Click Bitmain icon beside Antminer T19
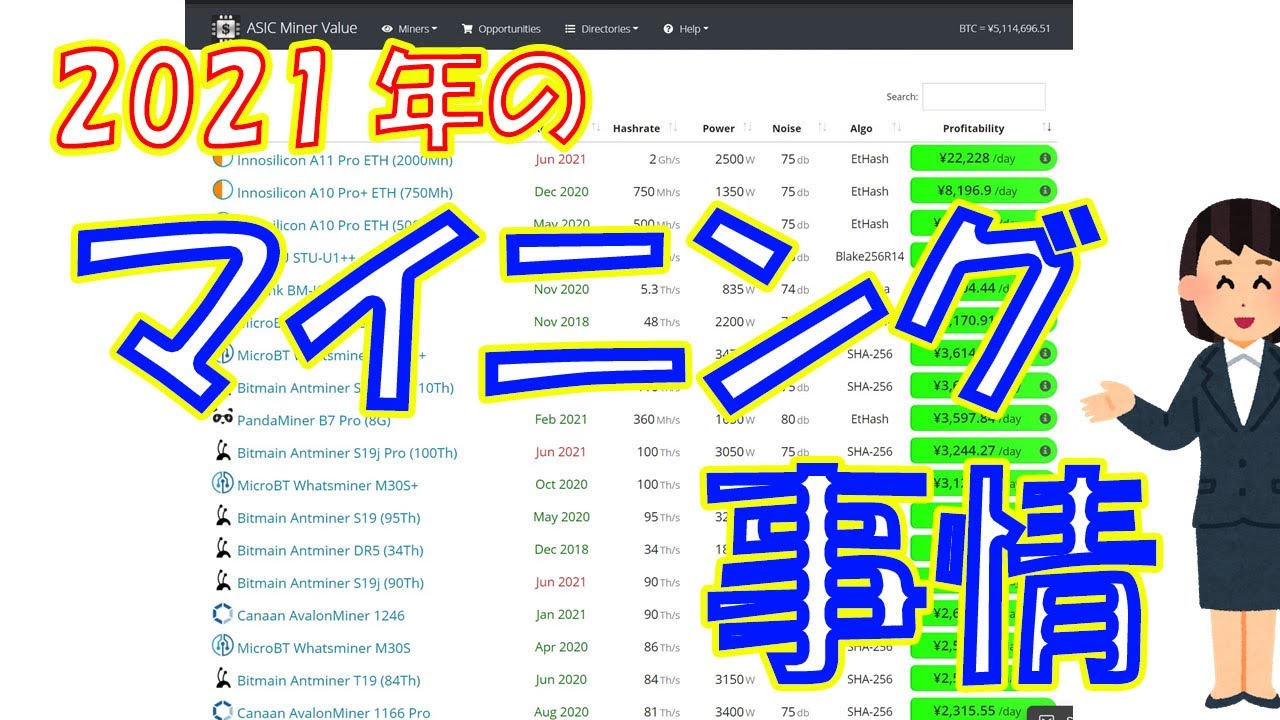The width and height of the screenshot is (1280, 720). pos(222,679)
